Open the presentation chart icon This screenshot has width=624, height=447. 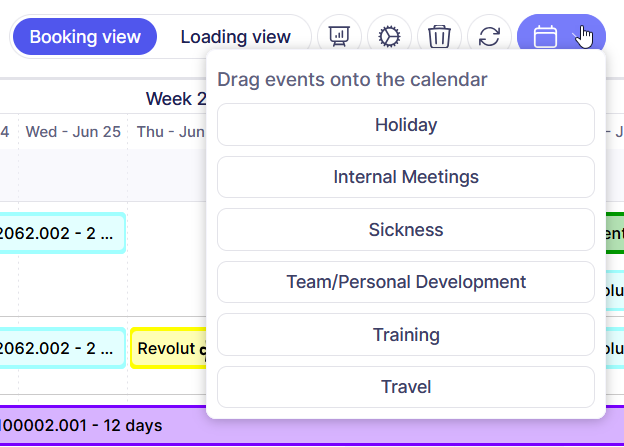pos(339,37)
